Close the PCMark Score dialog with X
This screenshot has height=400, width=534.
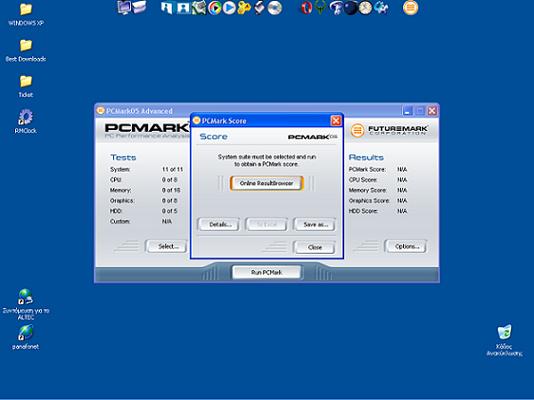coord(336,121)
